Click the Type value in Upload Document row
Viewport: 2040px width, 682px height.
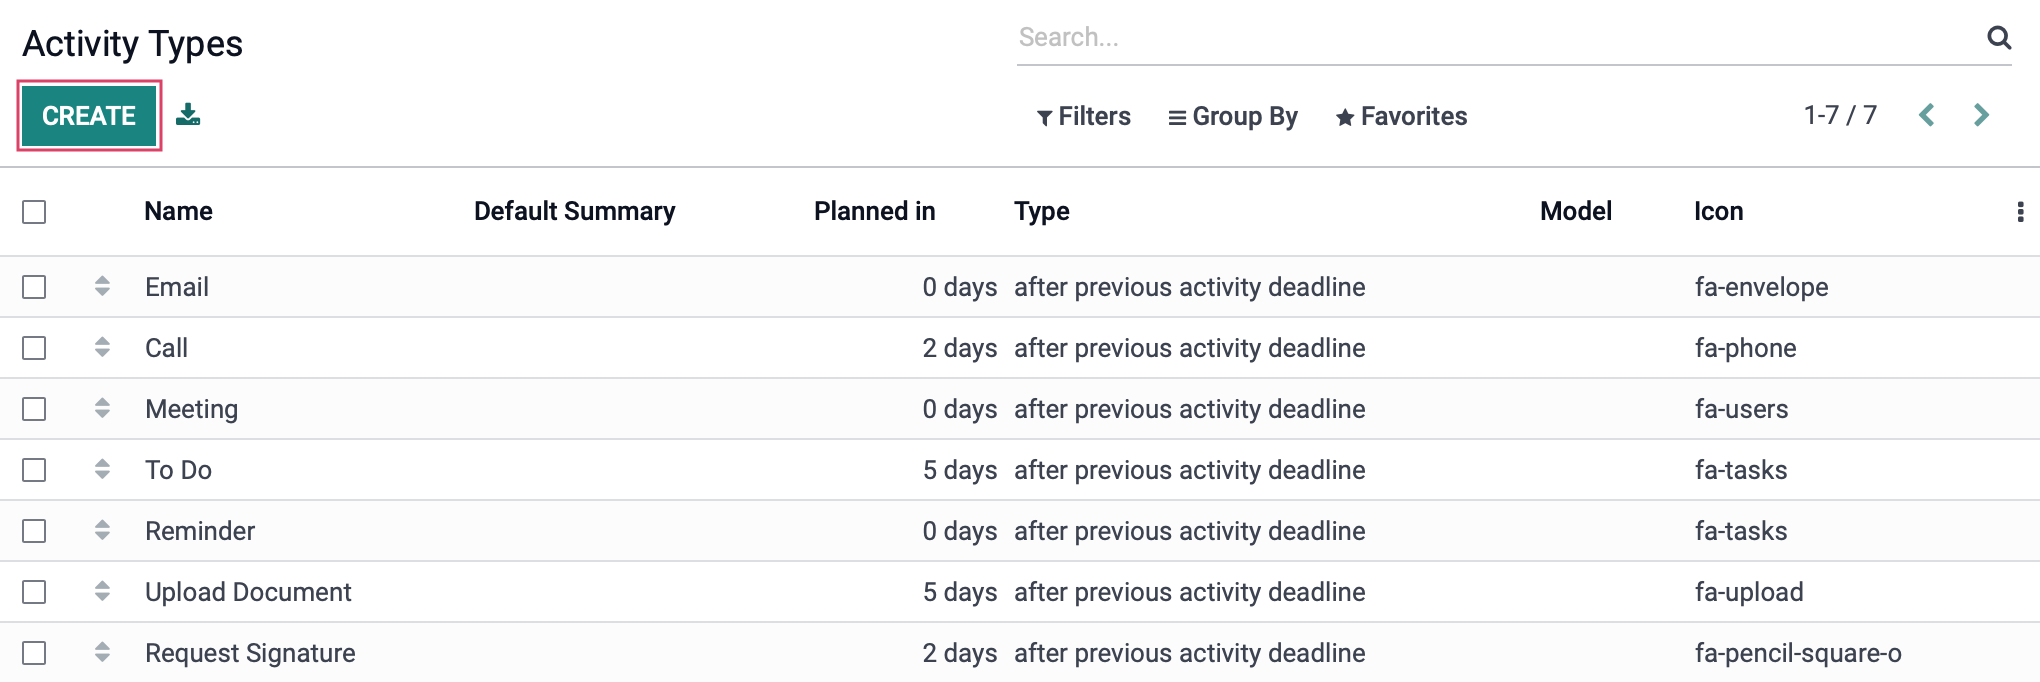(1190, 592)
